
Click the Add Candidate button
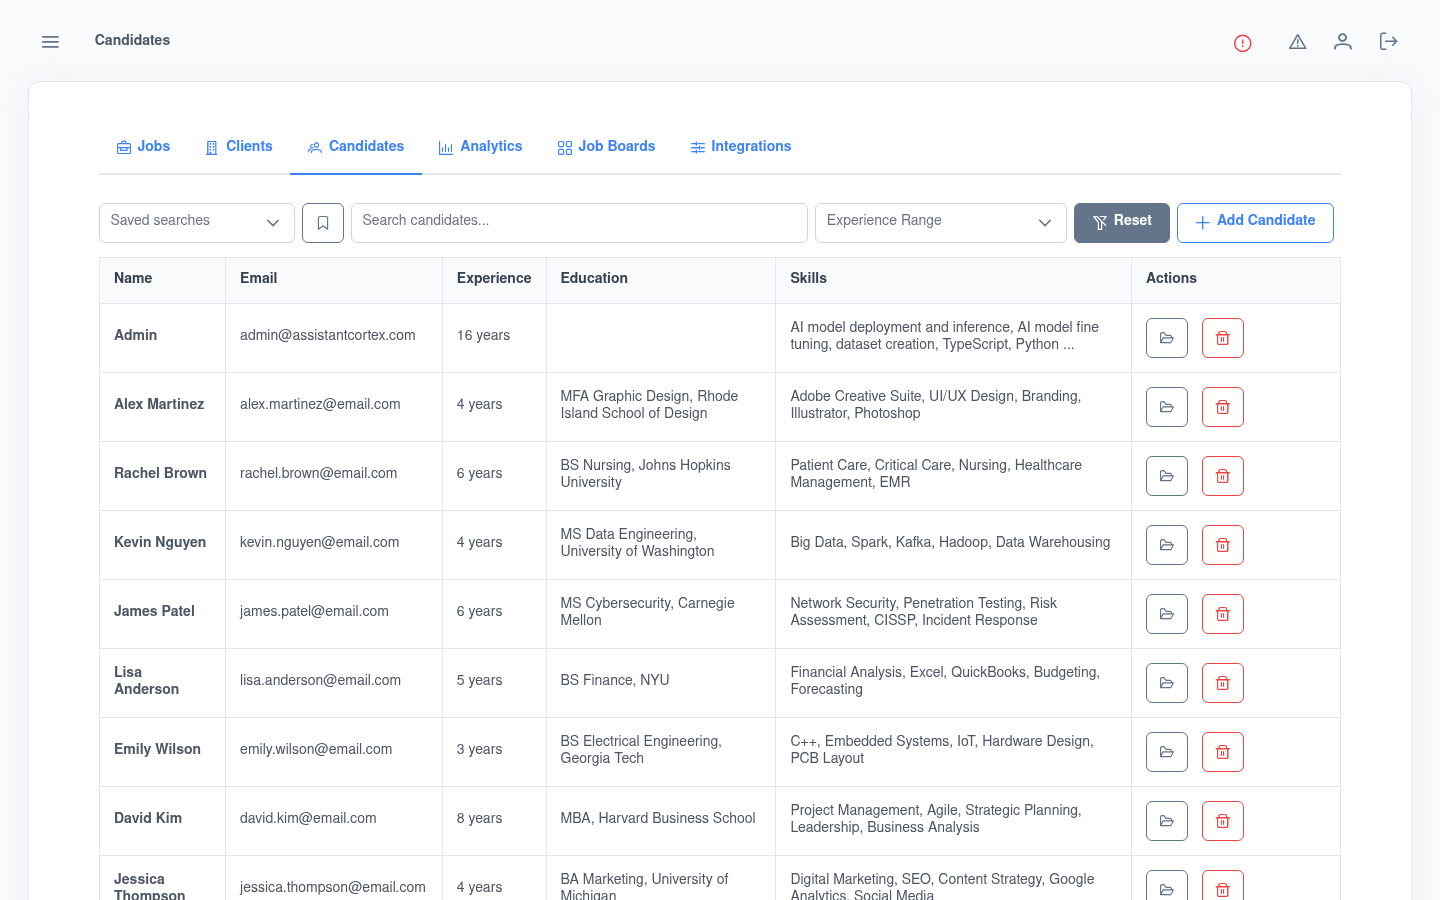coord(1255,223)
